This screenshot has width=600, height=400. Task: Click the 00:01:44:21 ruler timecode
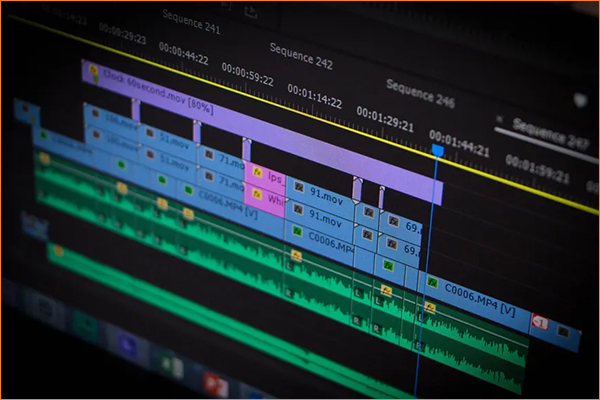click(x=459, y=144)
